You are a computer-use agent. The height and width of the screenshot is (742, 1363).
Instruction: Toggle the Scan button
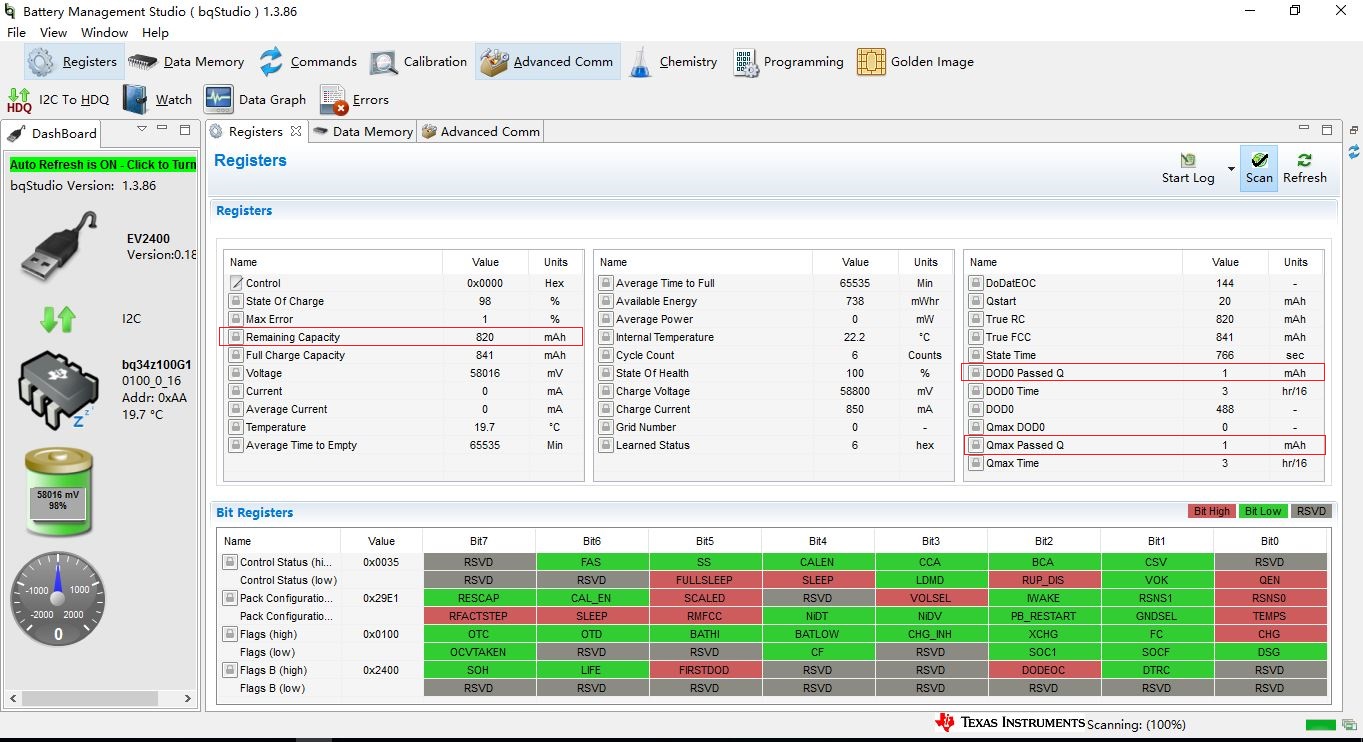(1259, 168)
